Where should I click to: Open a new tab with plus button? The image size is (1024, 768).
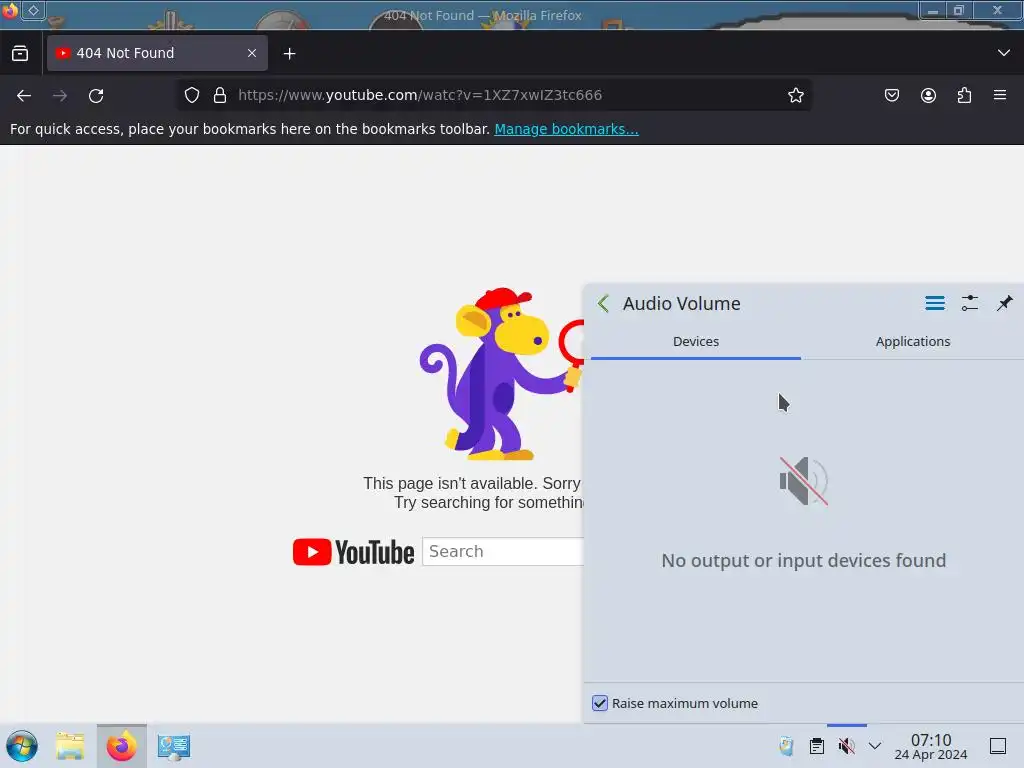click(x=289, y=54)
